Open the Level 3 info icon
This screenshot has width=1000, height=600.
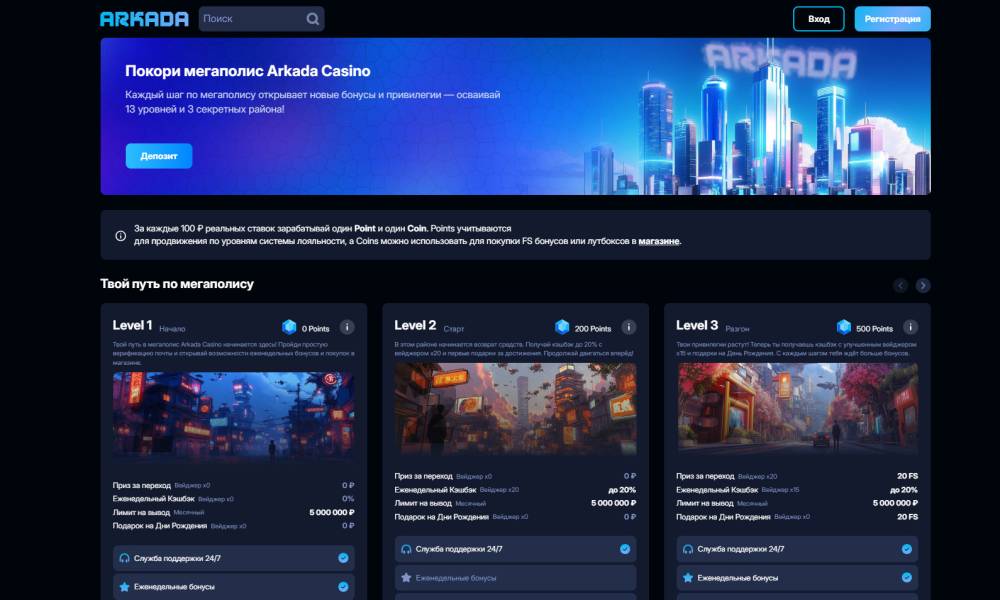(910, 327)
